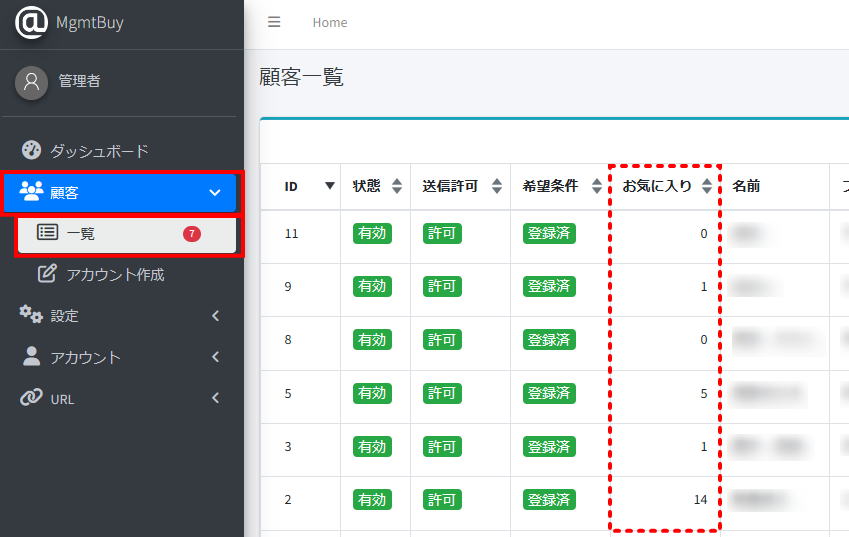Sort by お気に入り column arrows
Image resolution: width=849 pixels, height=537 pixels.
[707, 186]
